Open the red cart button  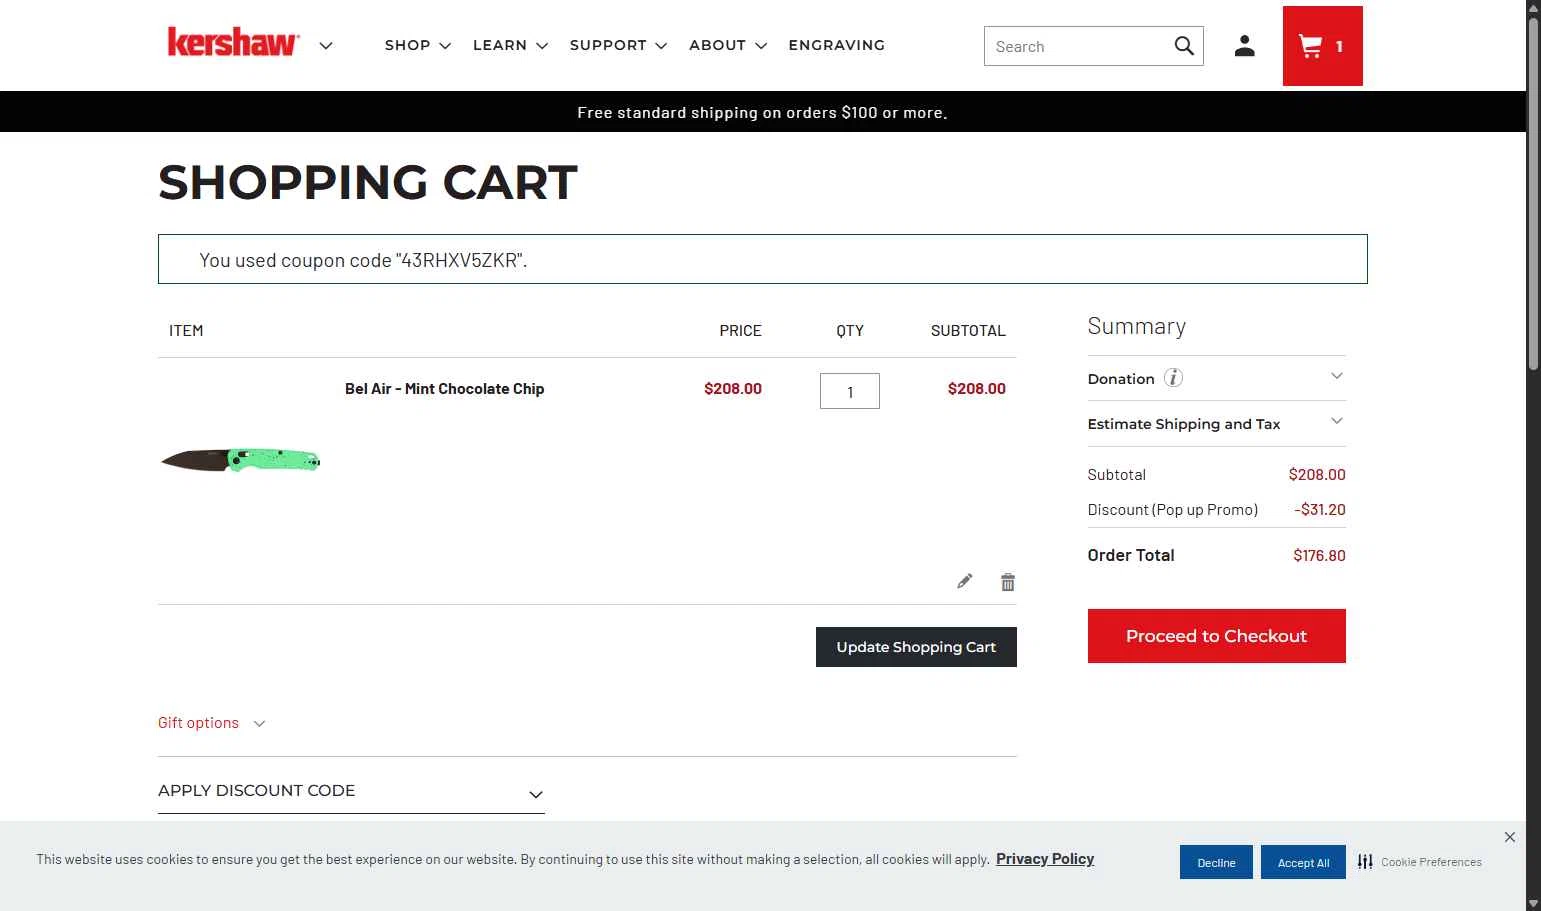tap(1322, 46)
